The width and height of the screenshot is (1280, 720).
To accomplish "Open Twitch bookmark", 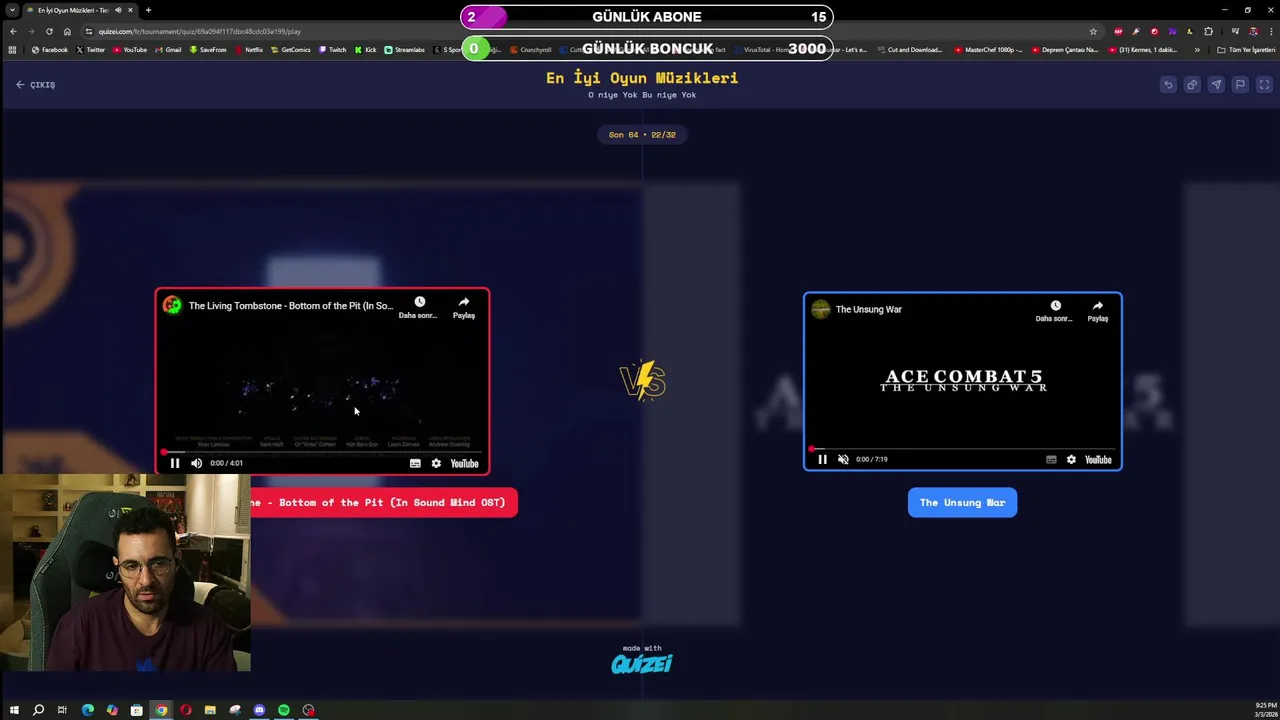I will coord(333,49).
